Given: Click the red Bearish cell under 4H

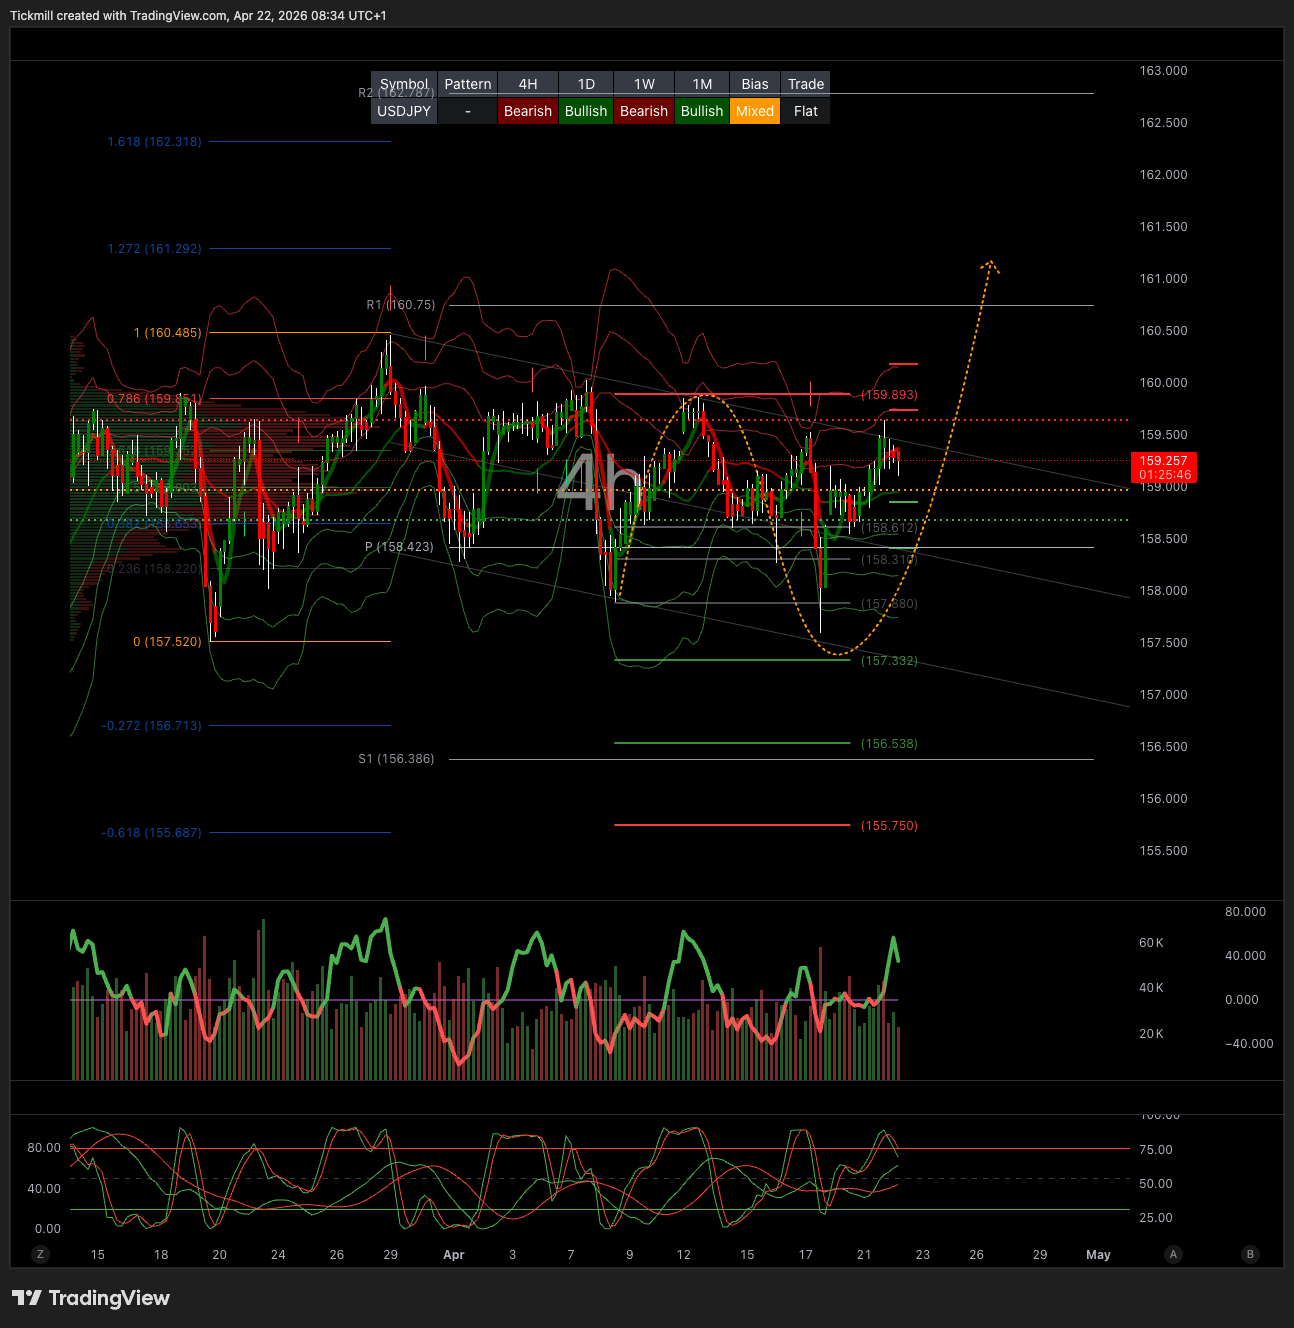Looking at the screenshot, I should [527, 111].
